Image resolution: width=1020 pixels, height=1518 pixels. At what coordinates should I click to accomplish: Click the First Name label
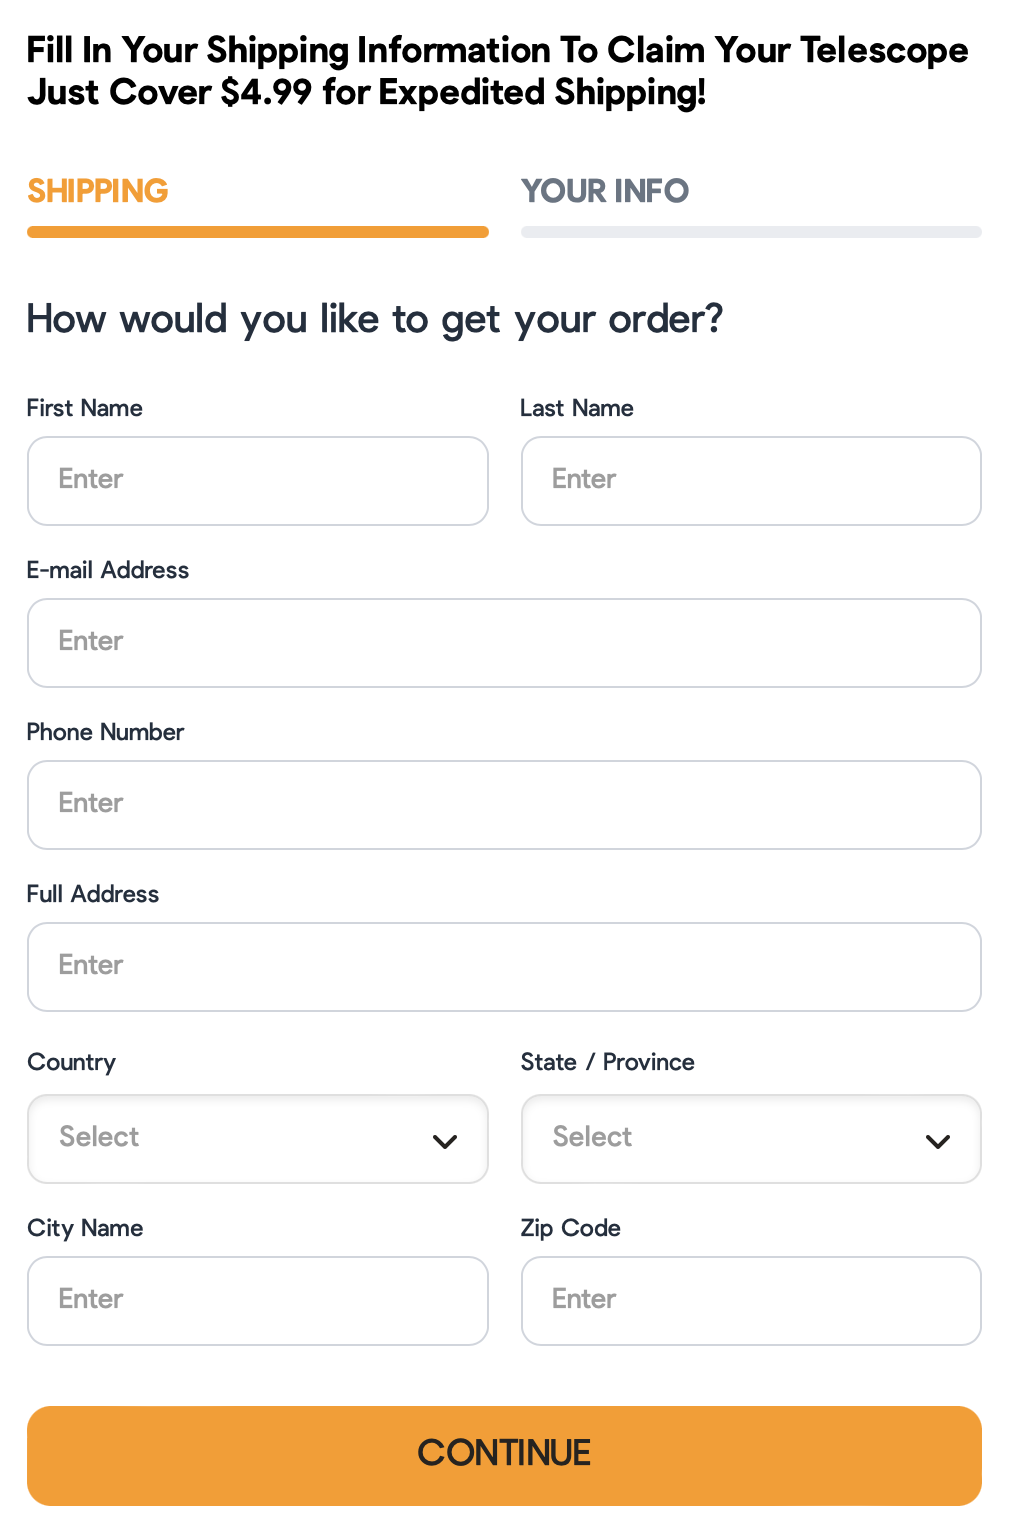click(x=85, y=408)
